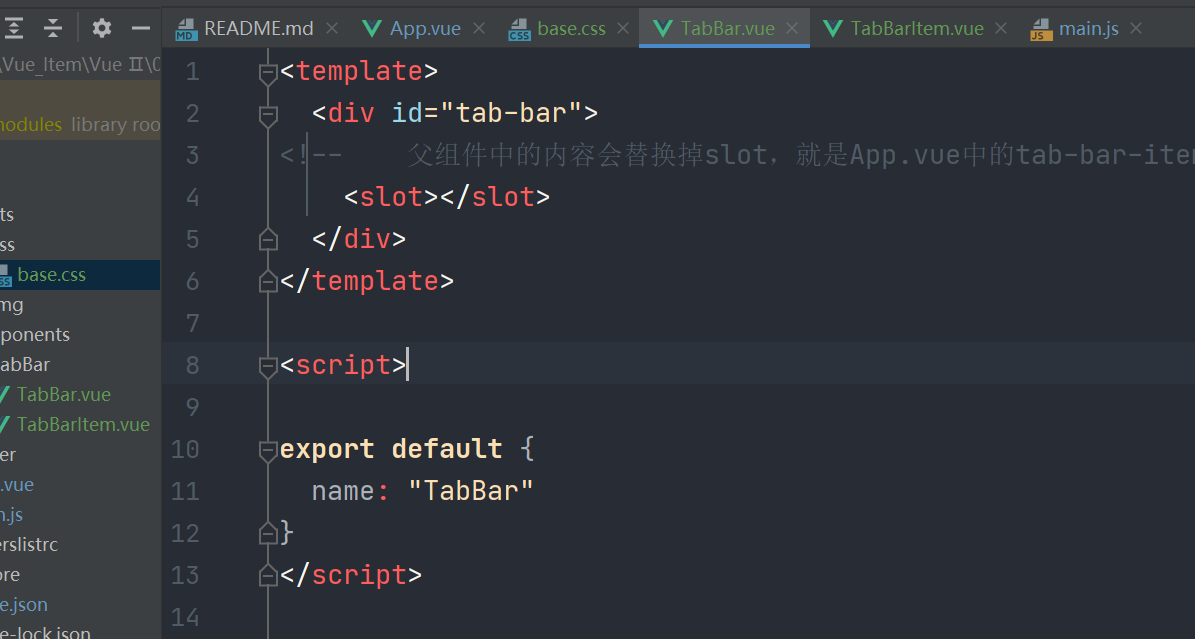
Task: Collapse all items in project tree
Action: [53, 29]
